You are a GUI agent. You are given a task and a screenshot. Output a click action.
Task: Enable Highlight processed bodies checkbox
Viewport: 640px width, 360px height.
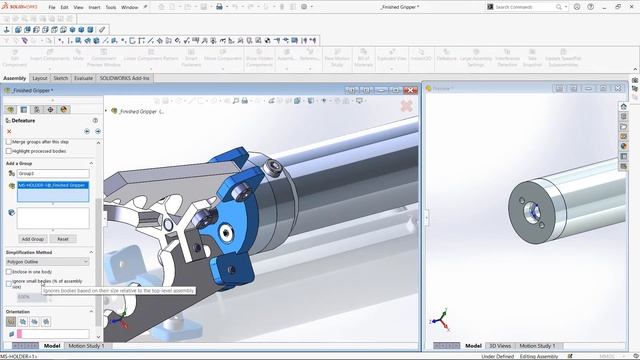pyautogui.click(x=9, y=151)
